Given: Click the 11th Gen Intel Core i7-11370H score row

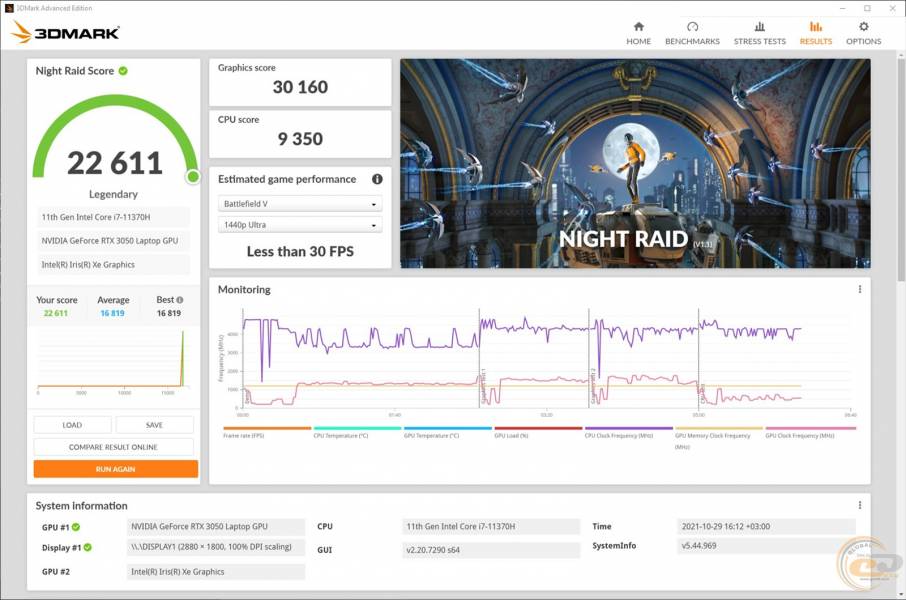Looking at the screenshot, I should (113, 217).
